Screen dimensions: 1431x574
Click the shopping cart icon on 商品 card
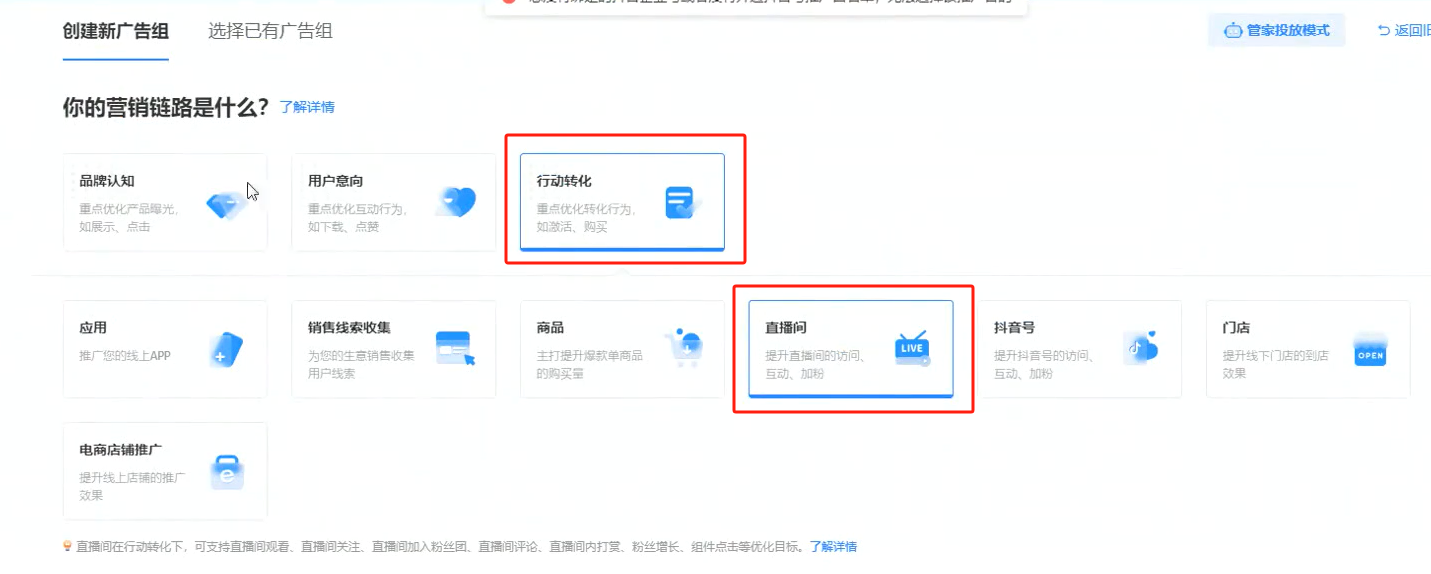(x=685, y=348)
